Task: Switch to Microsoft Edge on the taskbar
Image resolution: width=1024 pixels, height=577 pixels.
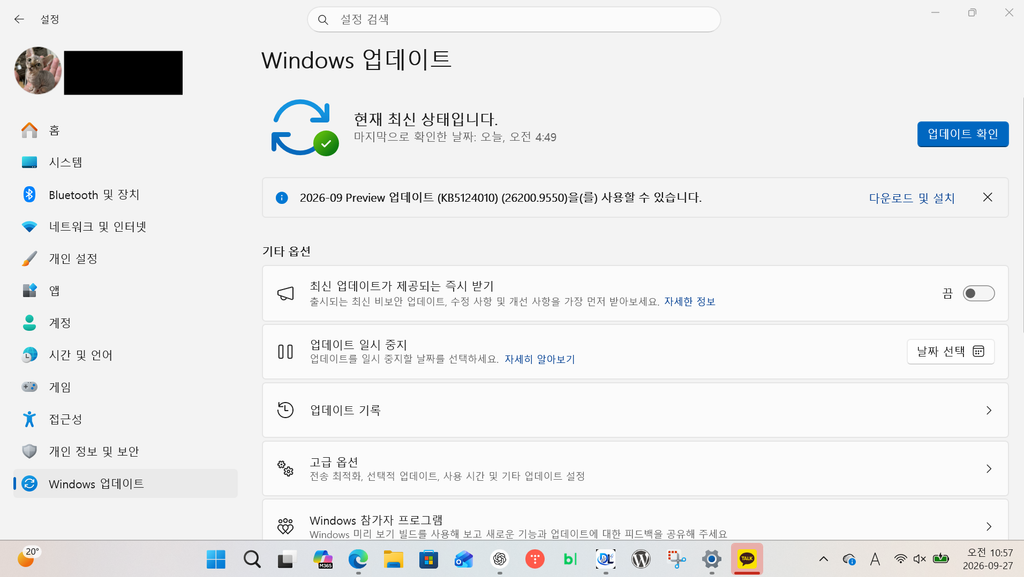Action: [358, 559]
